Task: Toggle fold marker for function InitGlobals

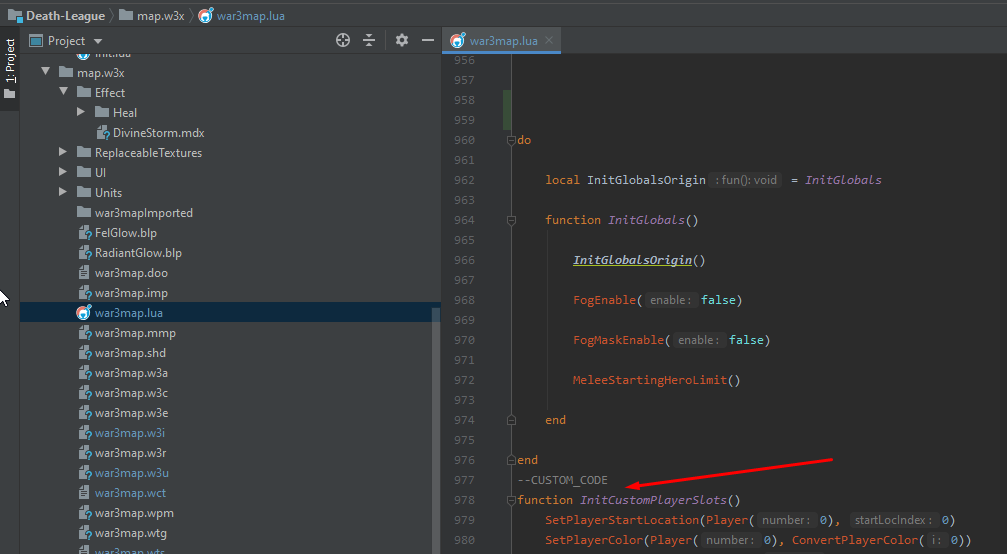Action: click(x=511, y=220)
